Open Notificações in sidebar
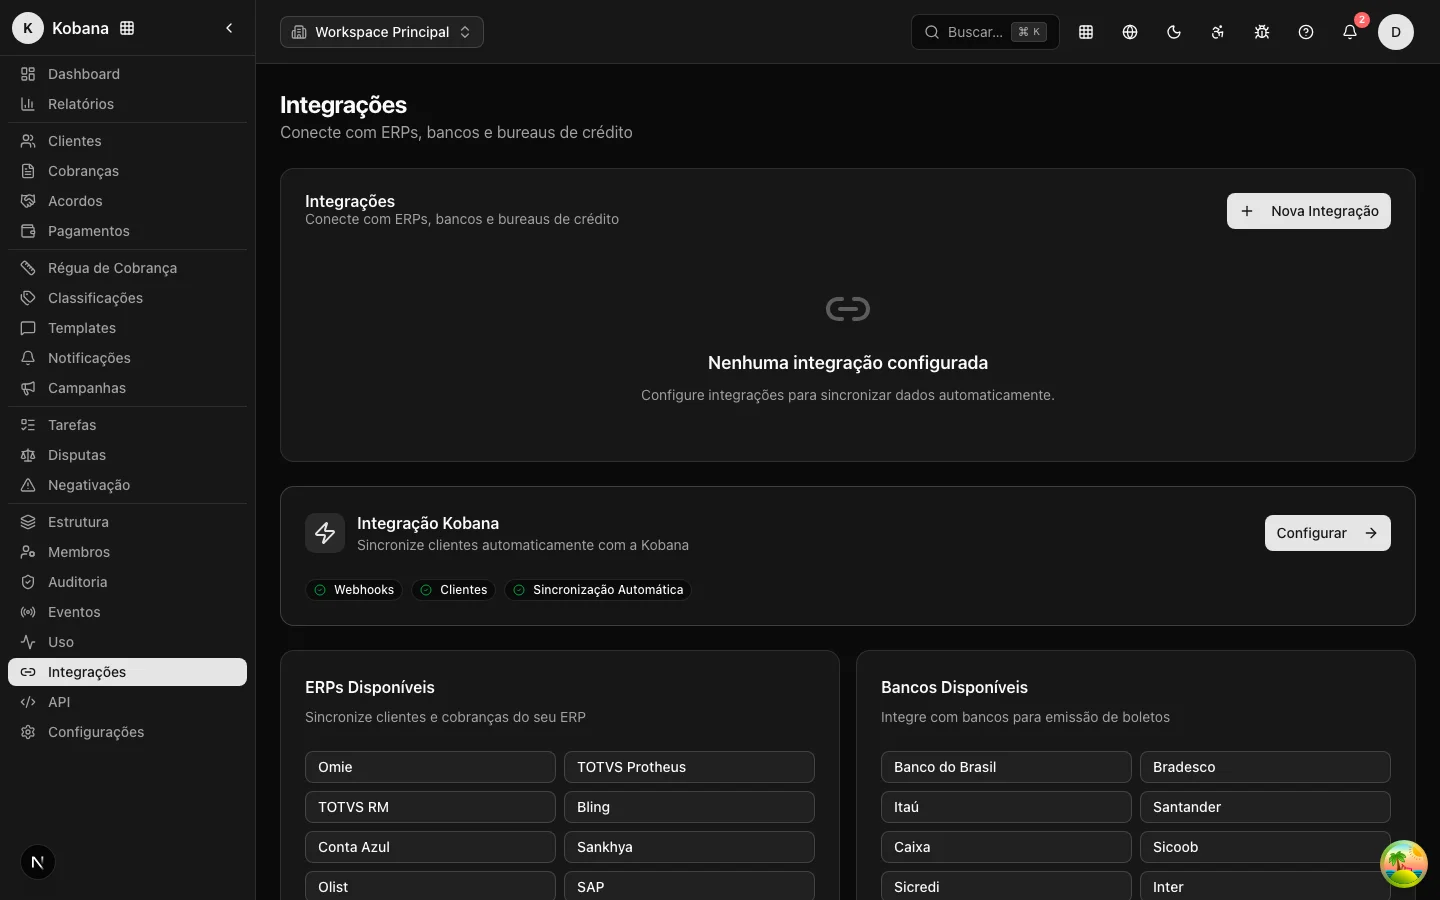The image size is (1440, 900). click(x=127, y=358)
